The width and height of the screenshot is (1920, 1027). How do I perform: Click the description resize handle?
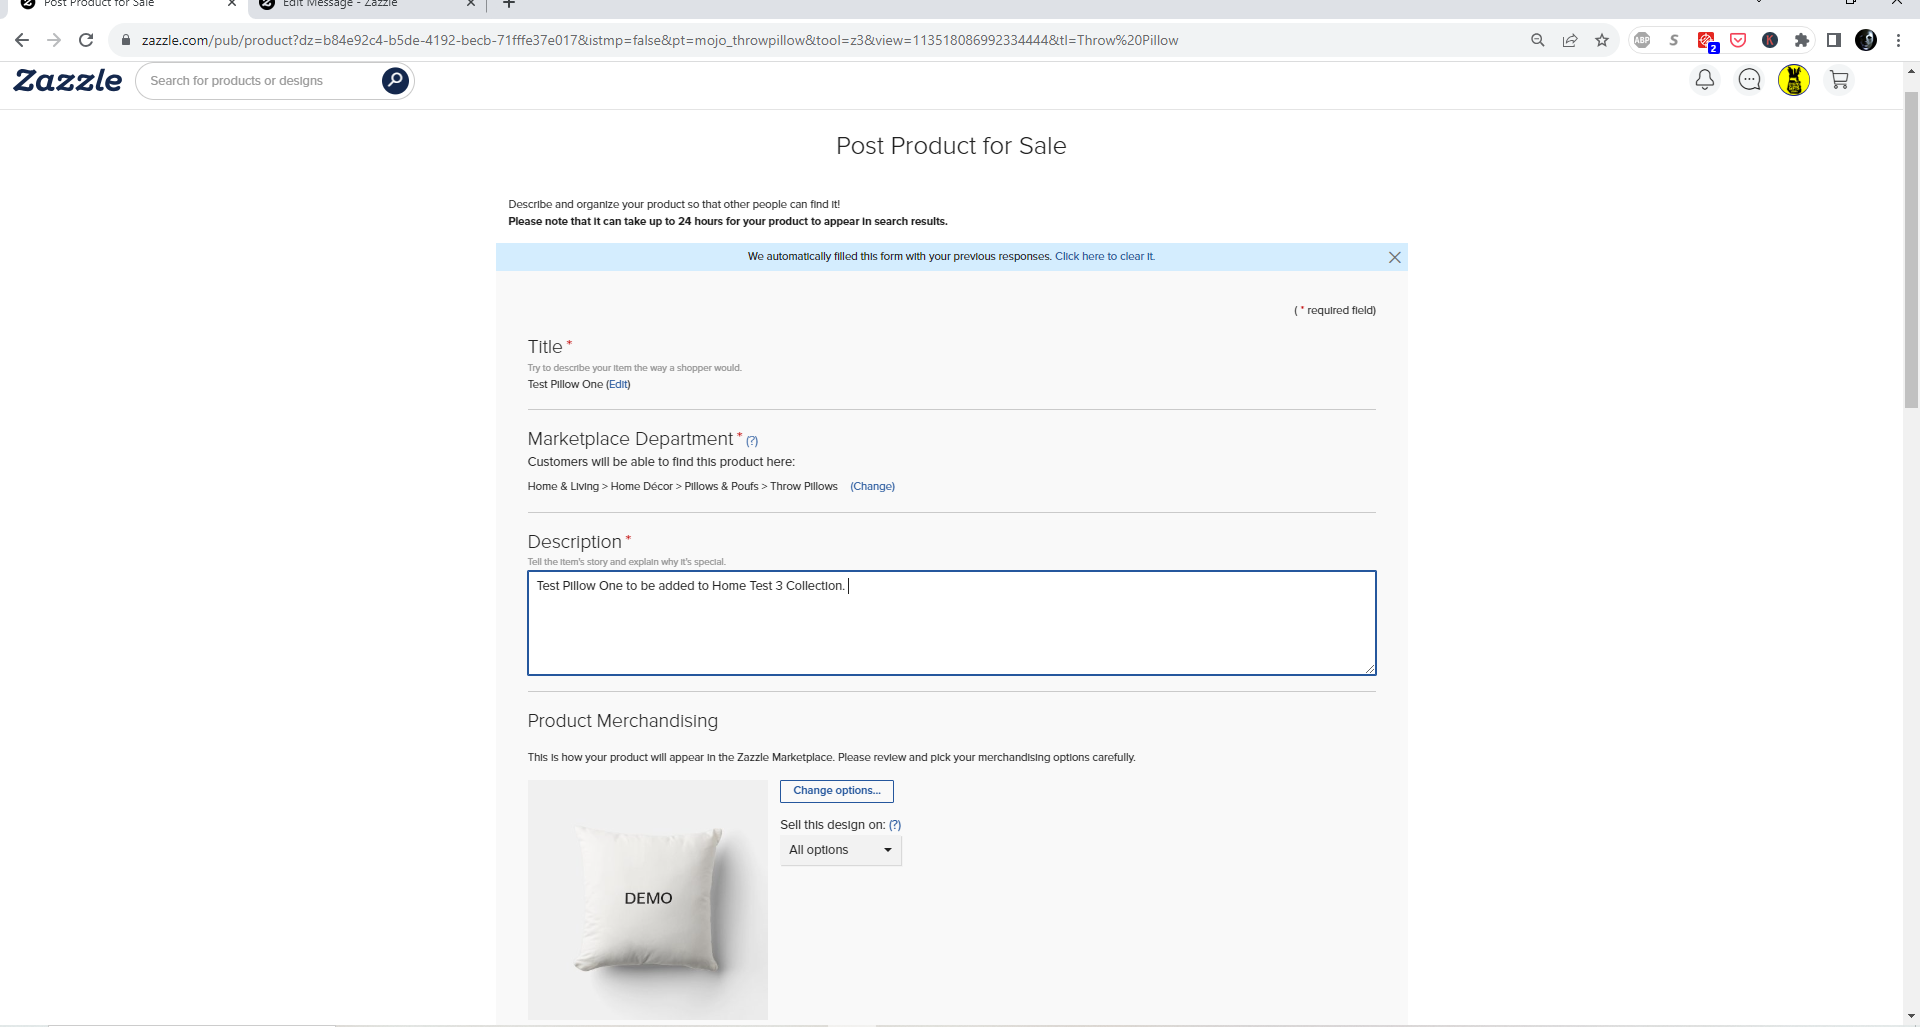tap(1370, 669)
